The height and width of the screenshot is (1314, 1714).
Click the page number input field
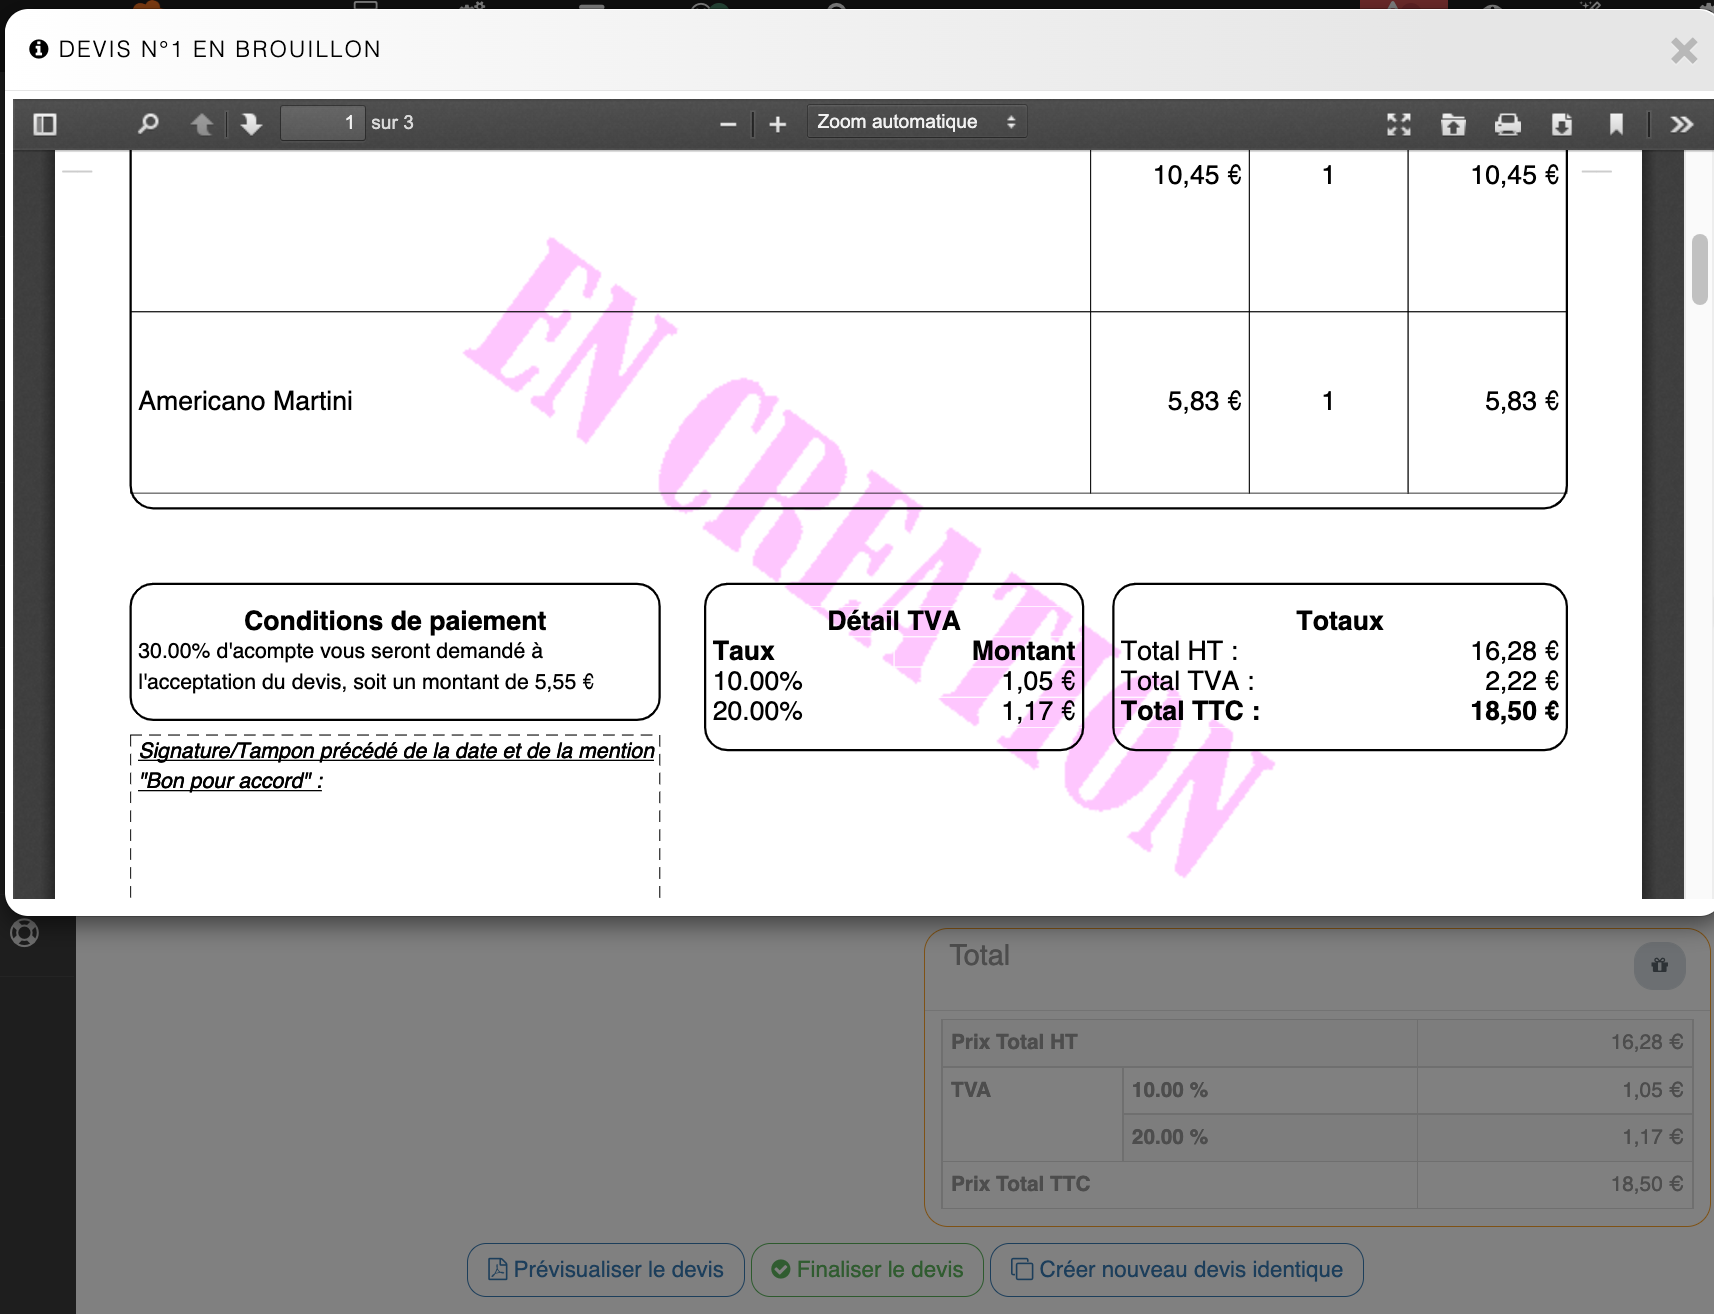tap(322, 123)
